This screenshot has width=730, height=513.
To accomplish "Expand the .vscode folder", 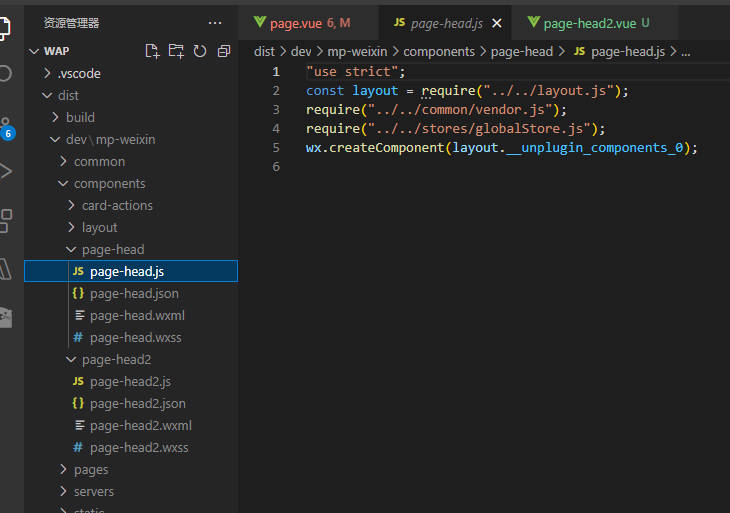I will pos(79,73).
